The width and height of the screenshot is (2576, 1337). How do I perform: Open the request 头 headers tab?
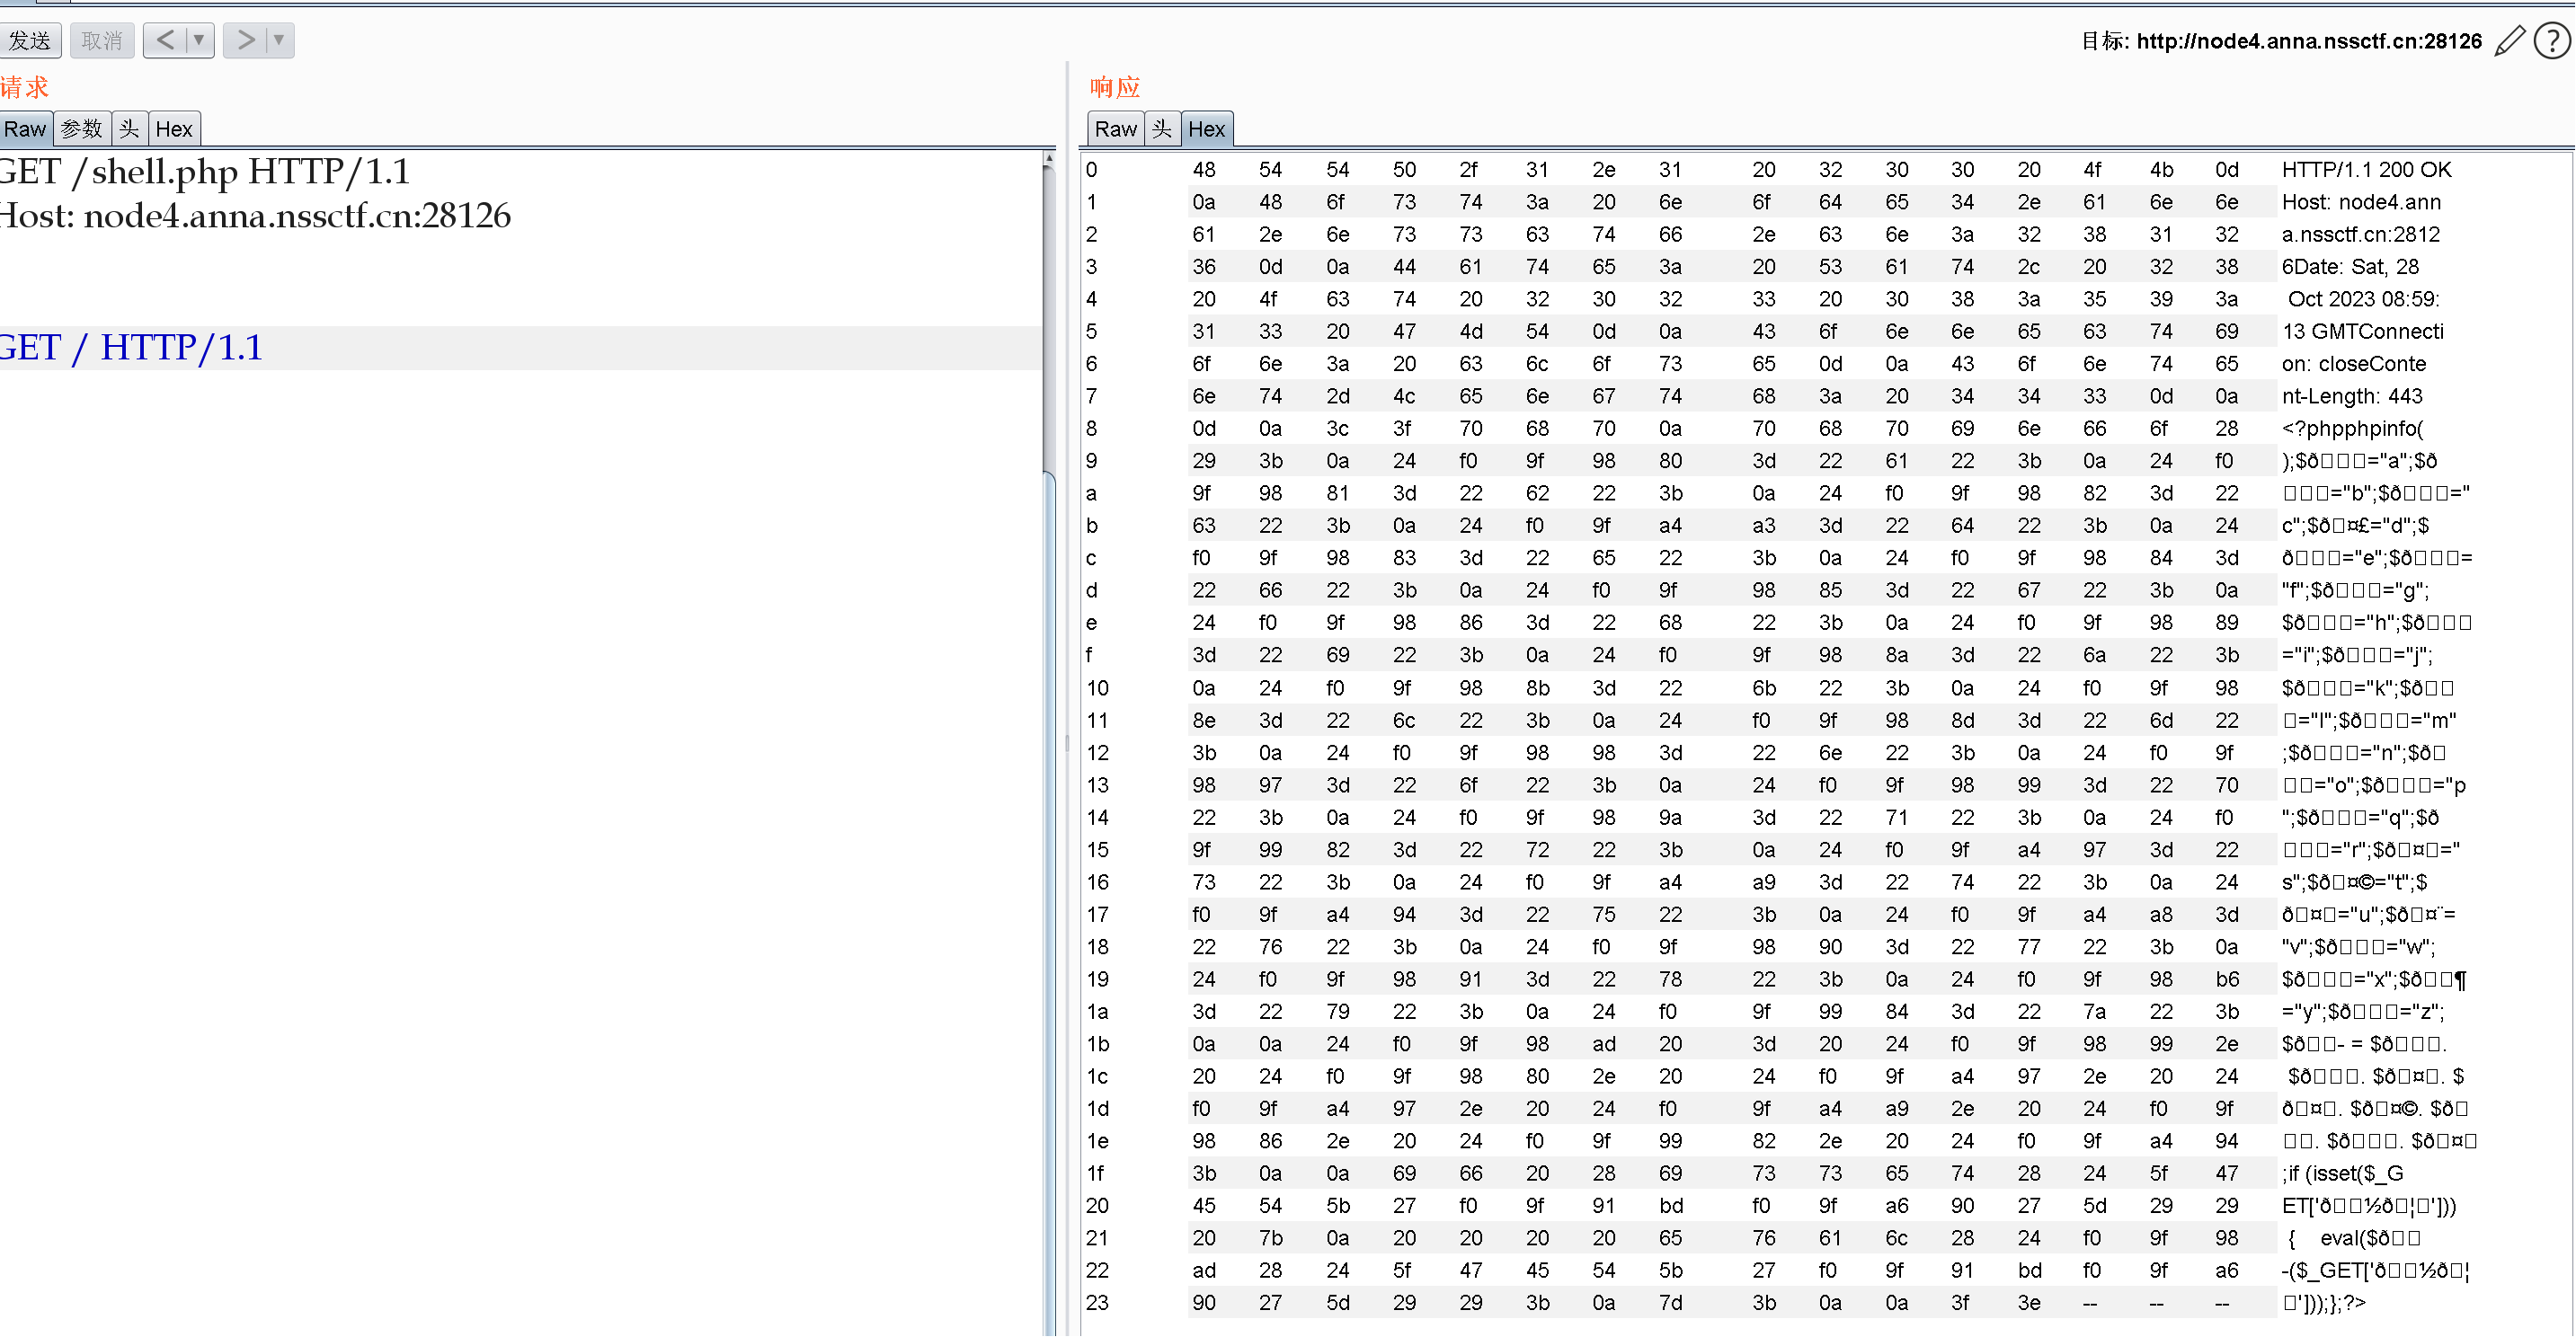tap(129, 129)
